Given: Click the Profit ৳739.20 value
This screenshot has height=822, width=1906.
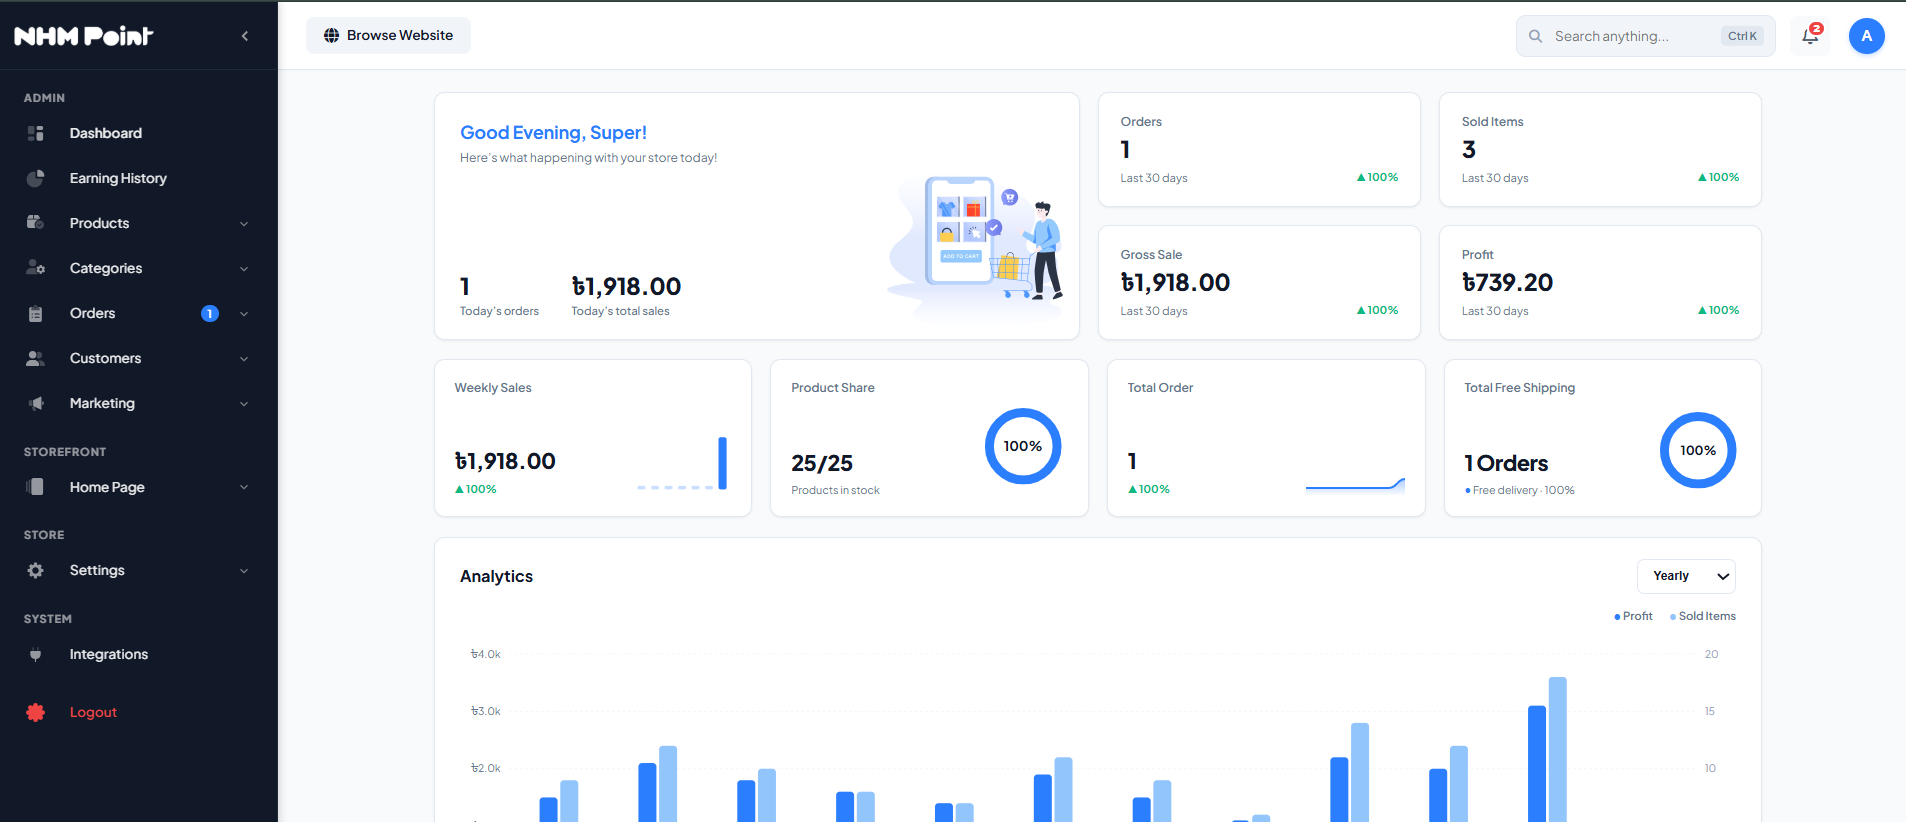Looking at the screenshot, I should point(1507,283).
